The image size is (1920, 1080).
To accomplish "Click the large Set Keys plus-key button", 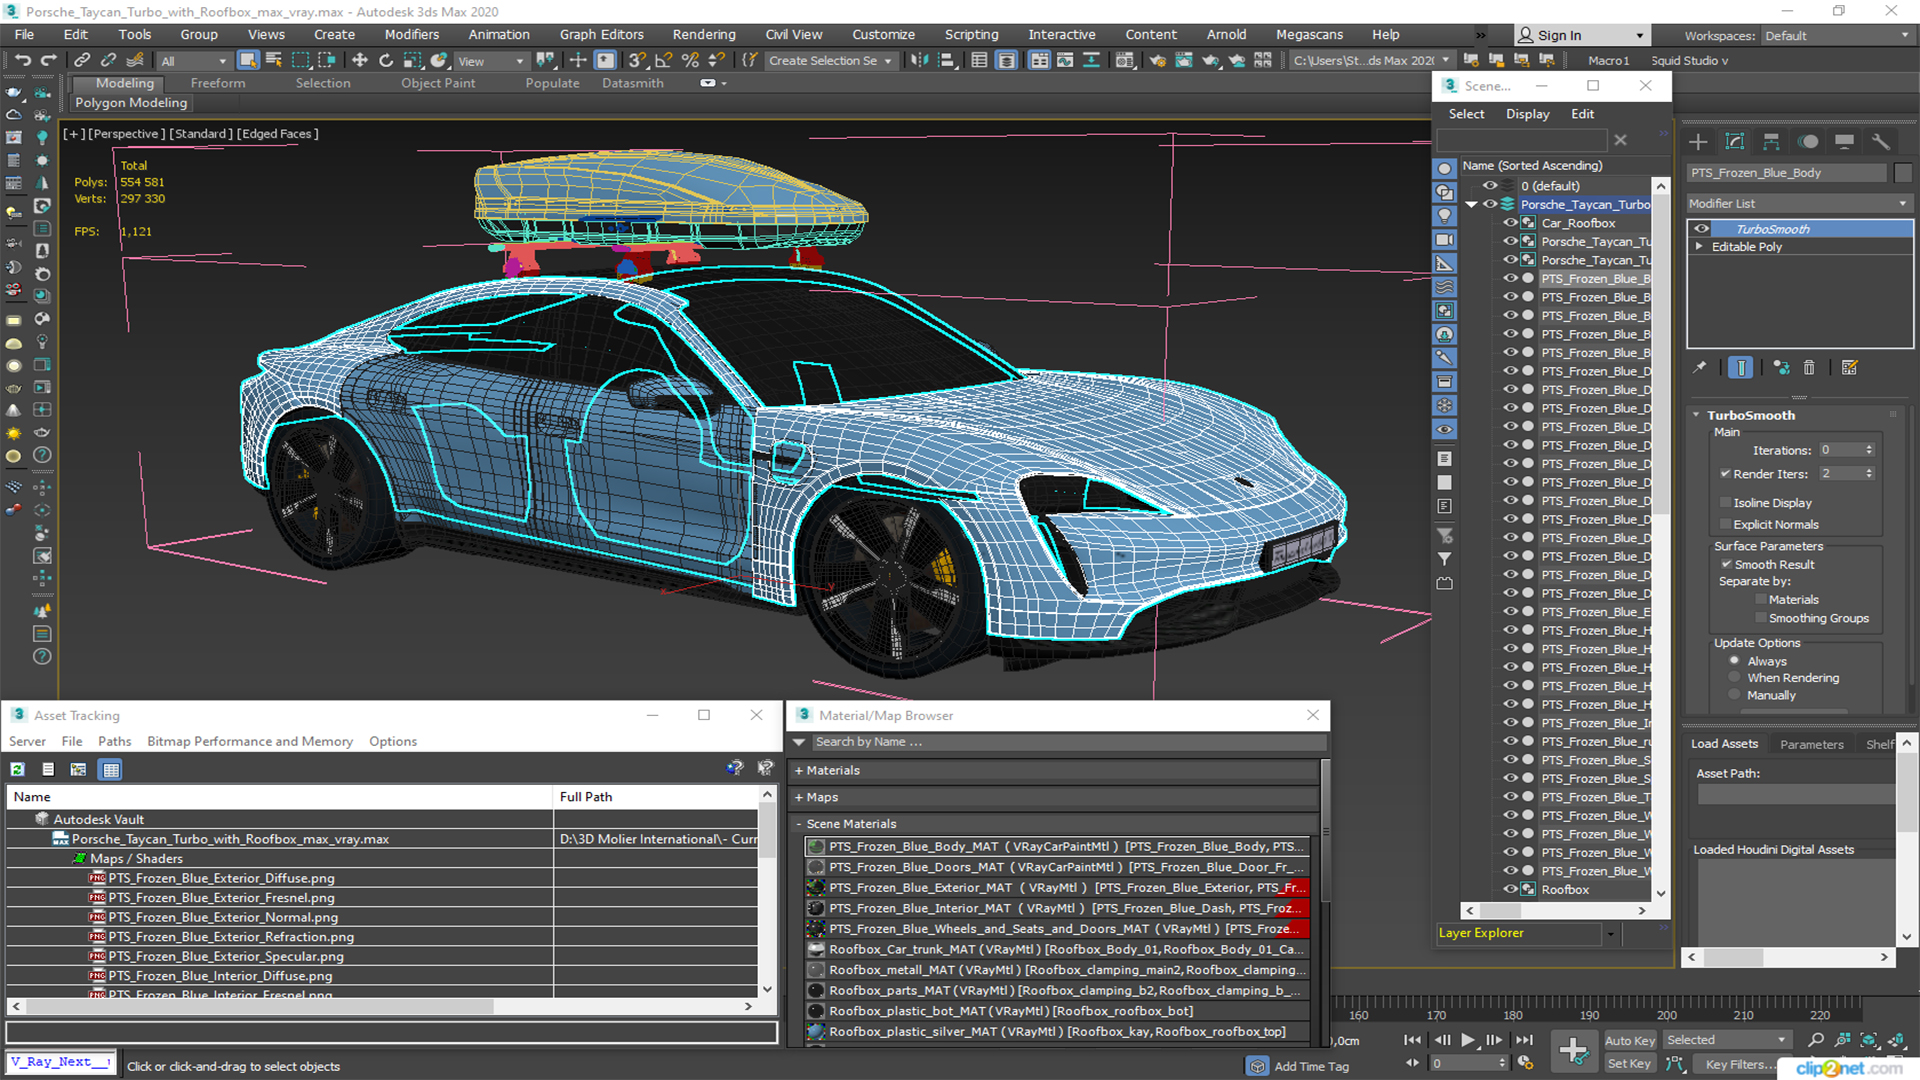I will 1573,1051.
